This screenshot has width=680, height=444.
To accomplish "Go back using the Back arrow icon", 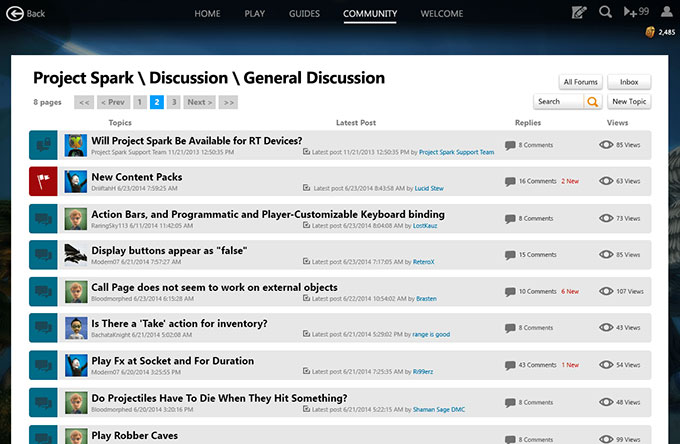I will click(x=15, y=13).
